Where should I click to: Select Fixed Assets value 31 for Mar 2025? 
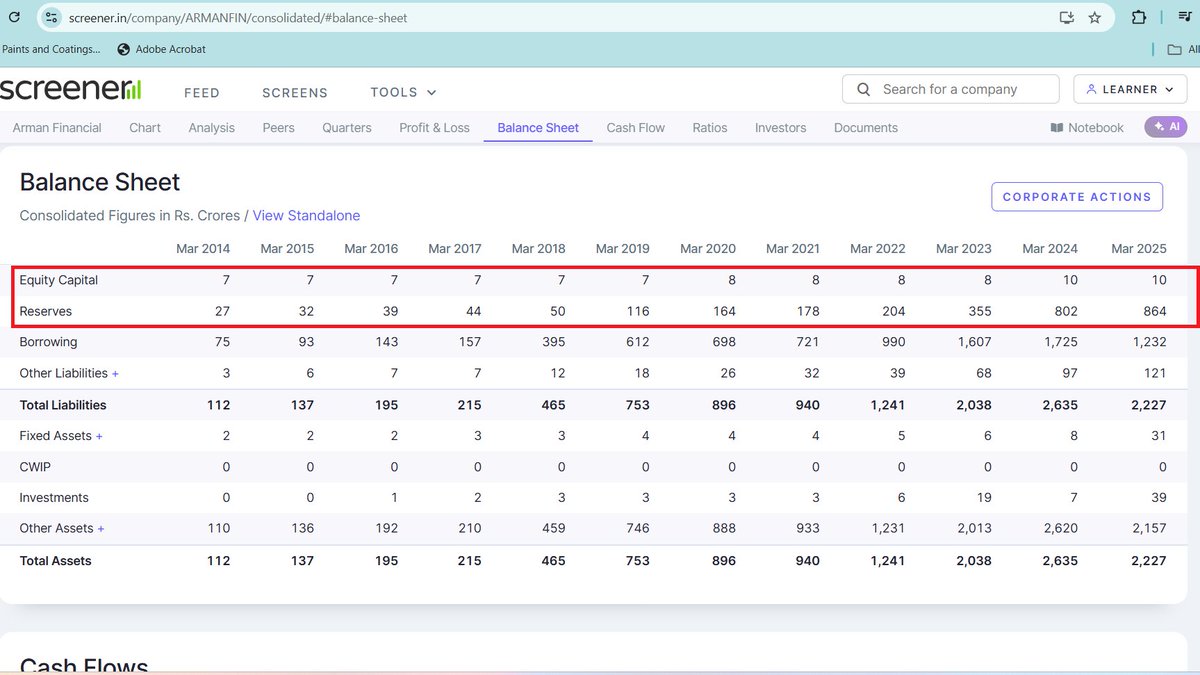pyautogui.click(x=1158, y=436)
